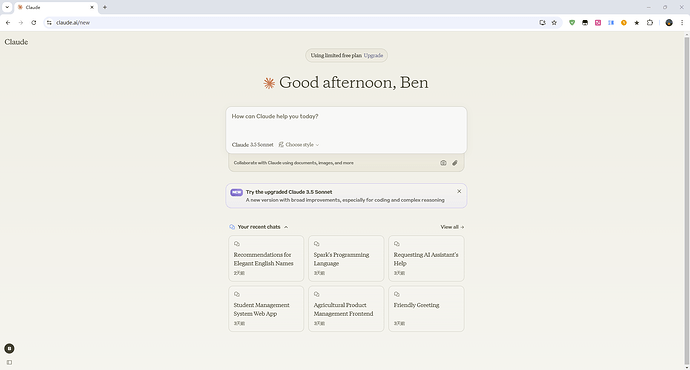Open the blue extension icon
The width and height of the screenshot is (690, 370).
coord(611,22)
